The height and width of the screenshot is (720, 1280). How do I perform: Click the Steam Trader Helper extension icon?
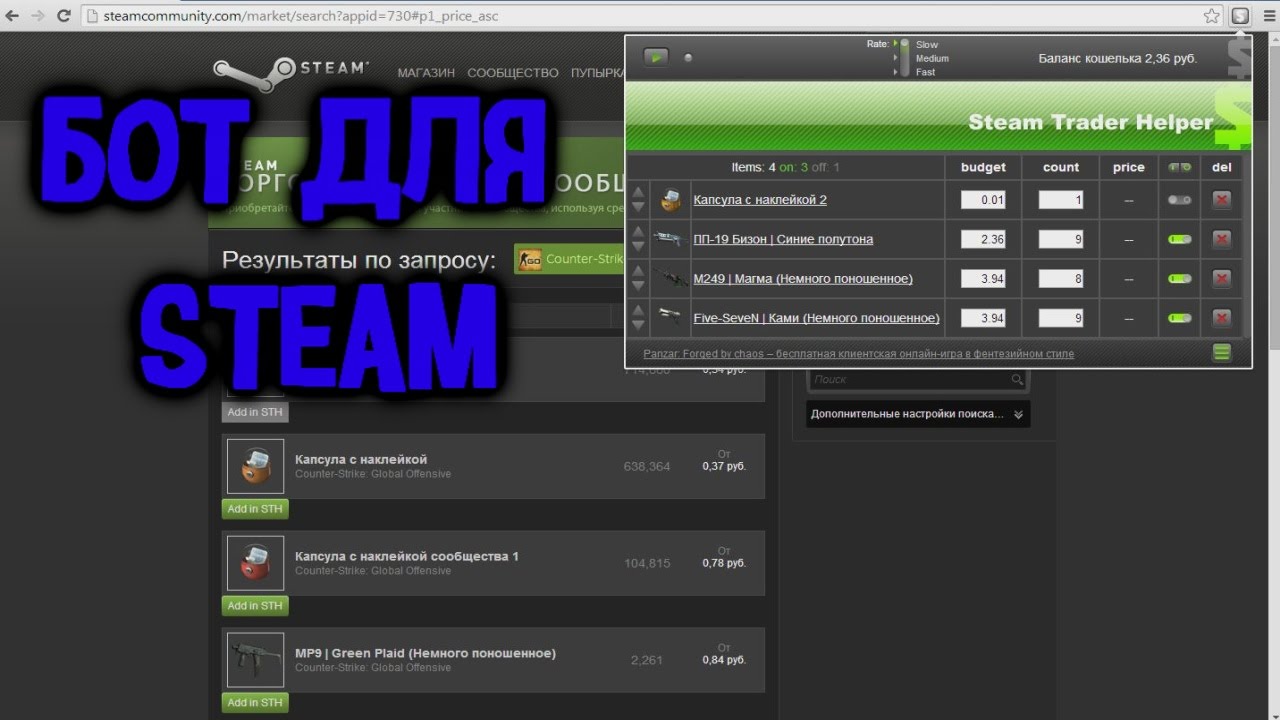tap(1240, 16)
